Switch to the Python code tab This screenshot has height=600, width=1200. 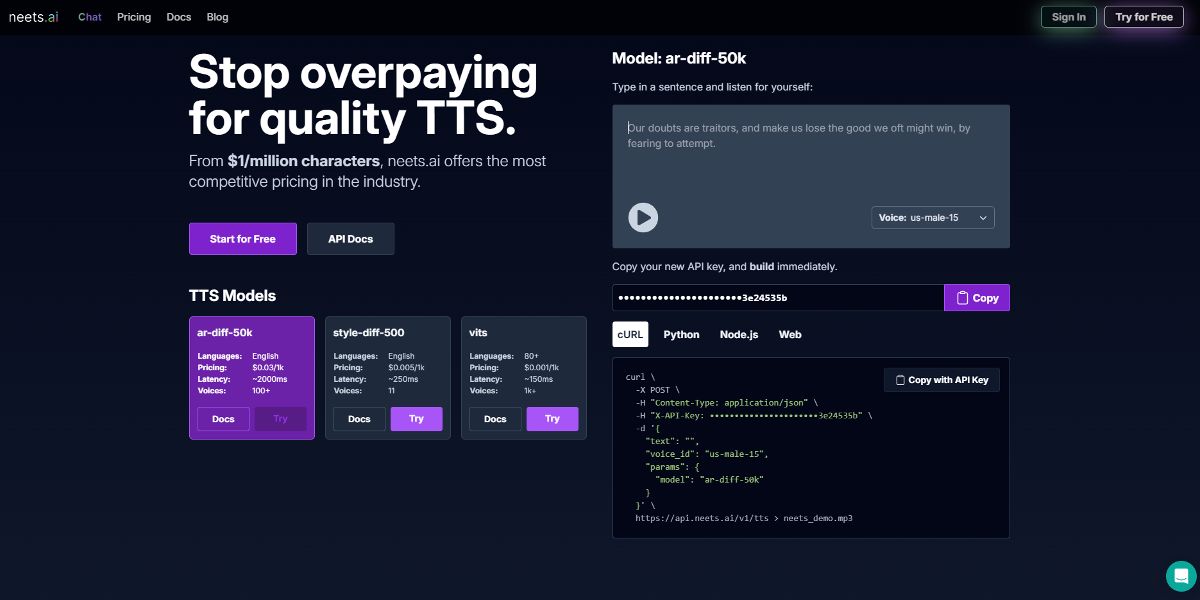(681, 334)
